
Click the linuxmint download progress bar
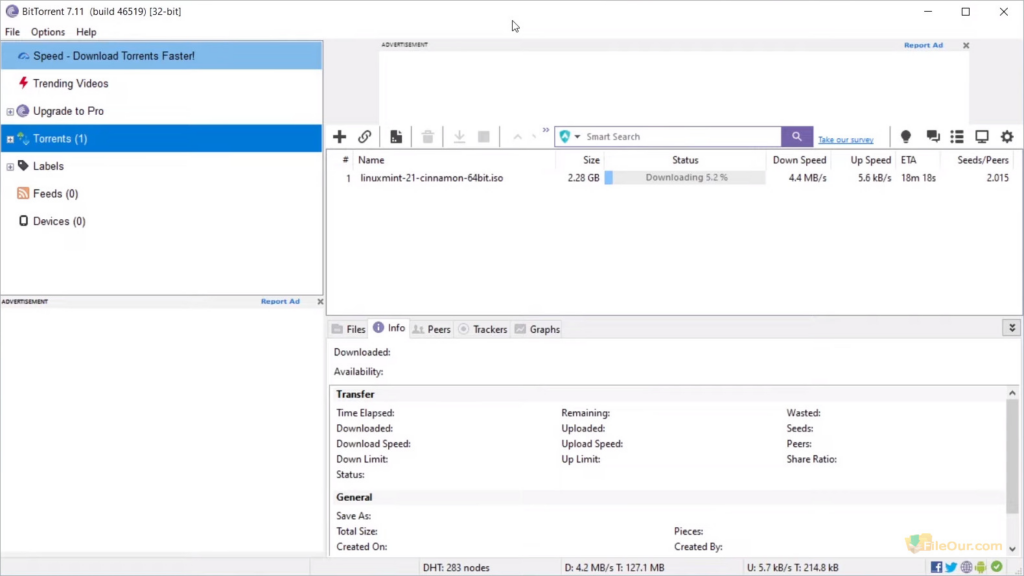[x=685, y=176]
